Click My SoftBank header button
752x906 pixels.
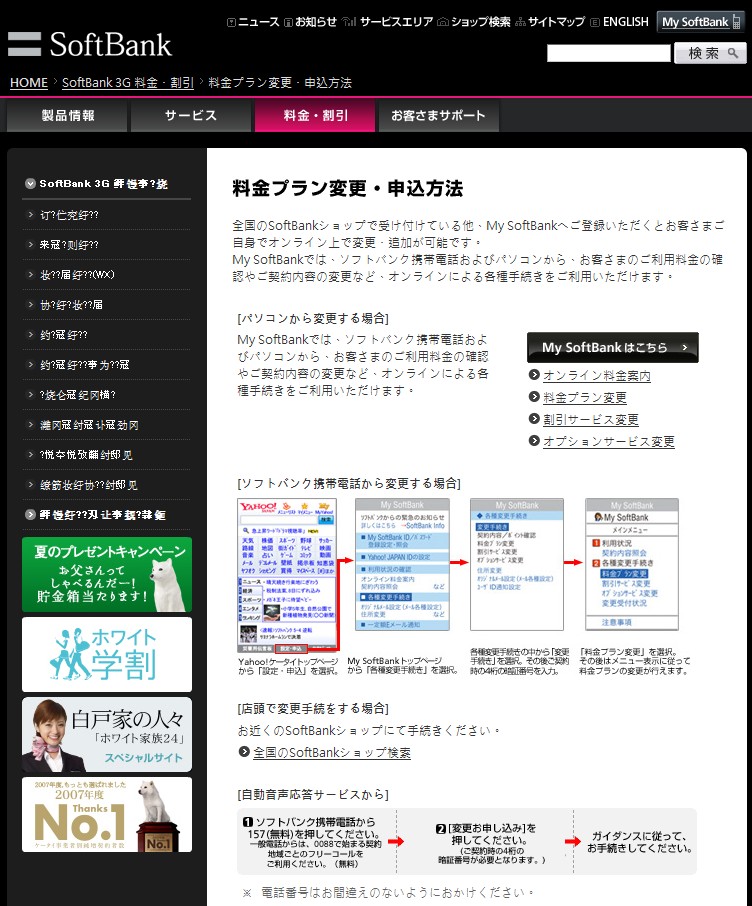tap(701, 22)
